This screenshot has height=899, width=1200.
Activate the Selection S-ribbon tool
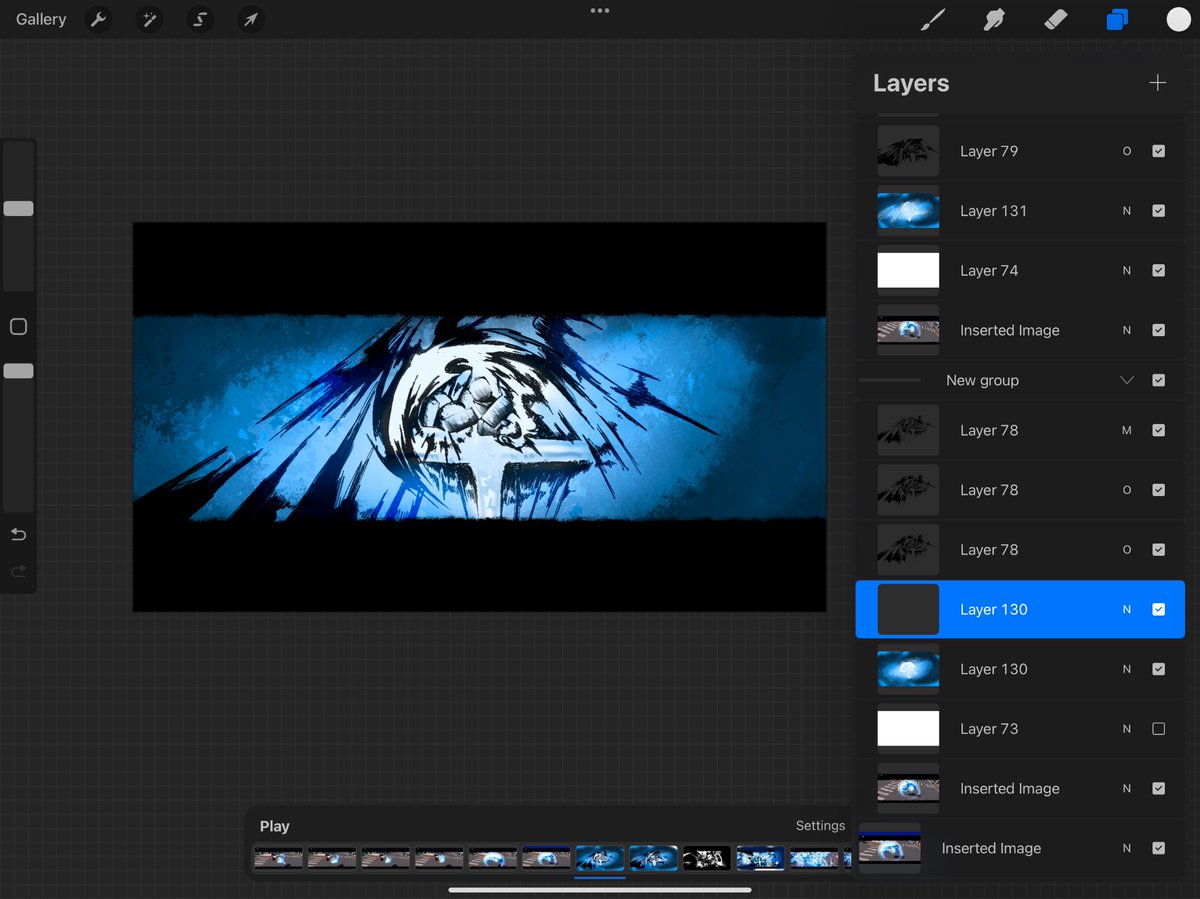[x=201, y=19]
